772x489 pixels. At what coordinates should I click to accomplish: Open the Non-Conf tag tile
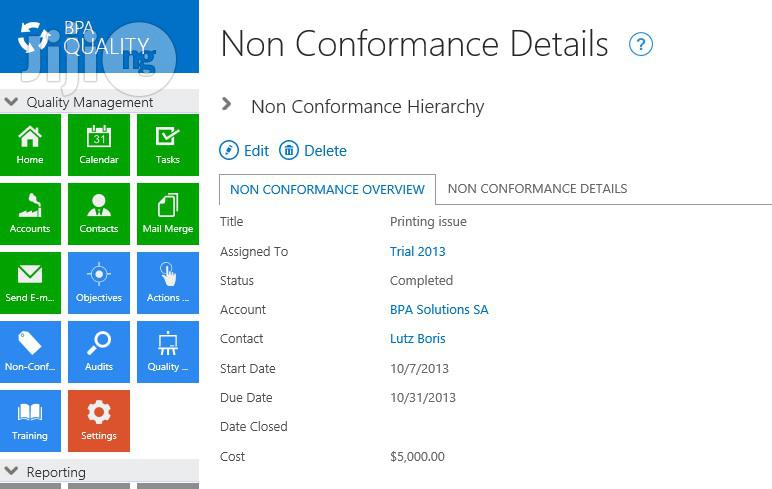[x=30, y=352]
